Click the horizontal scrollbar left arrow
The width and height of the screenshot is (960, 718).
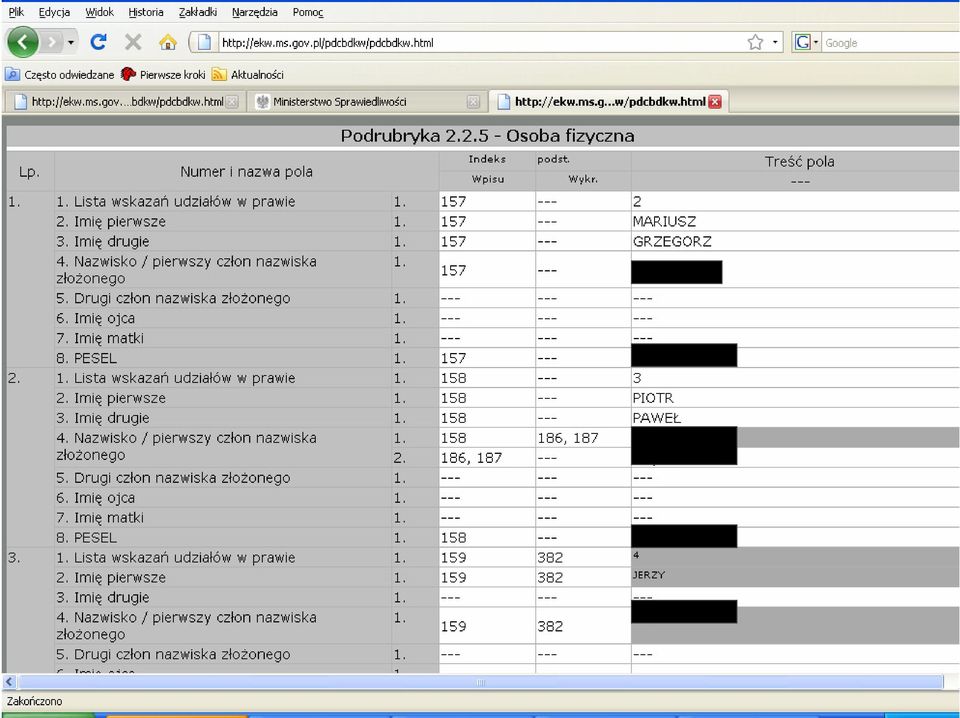coord(9,681)
